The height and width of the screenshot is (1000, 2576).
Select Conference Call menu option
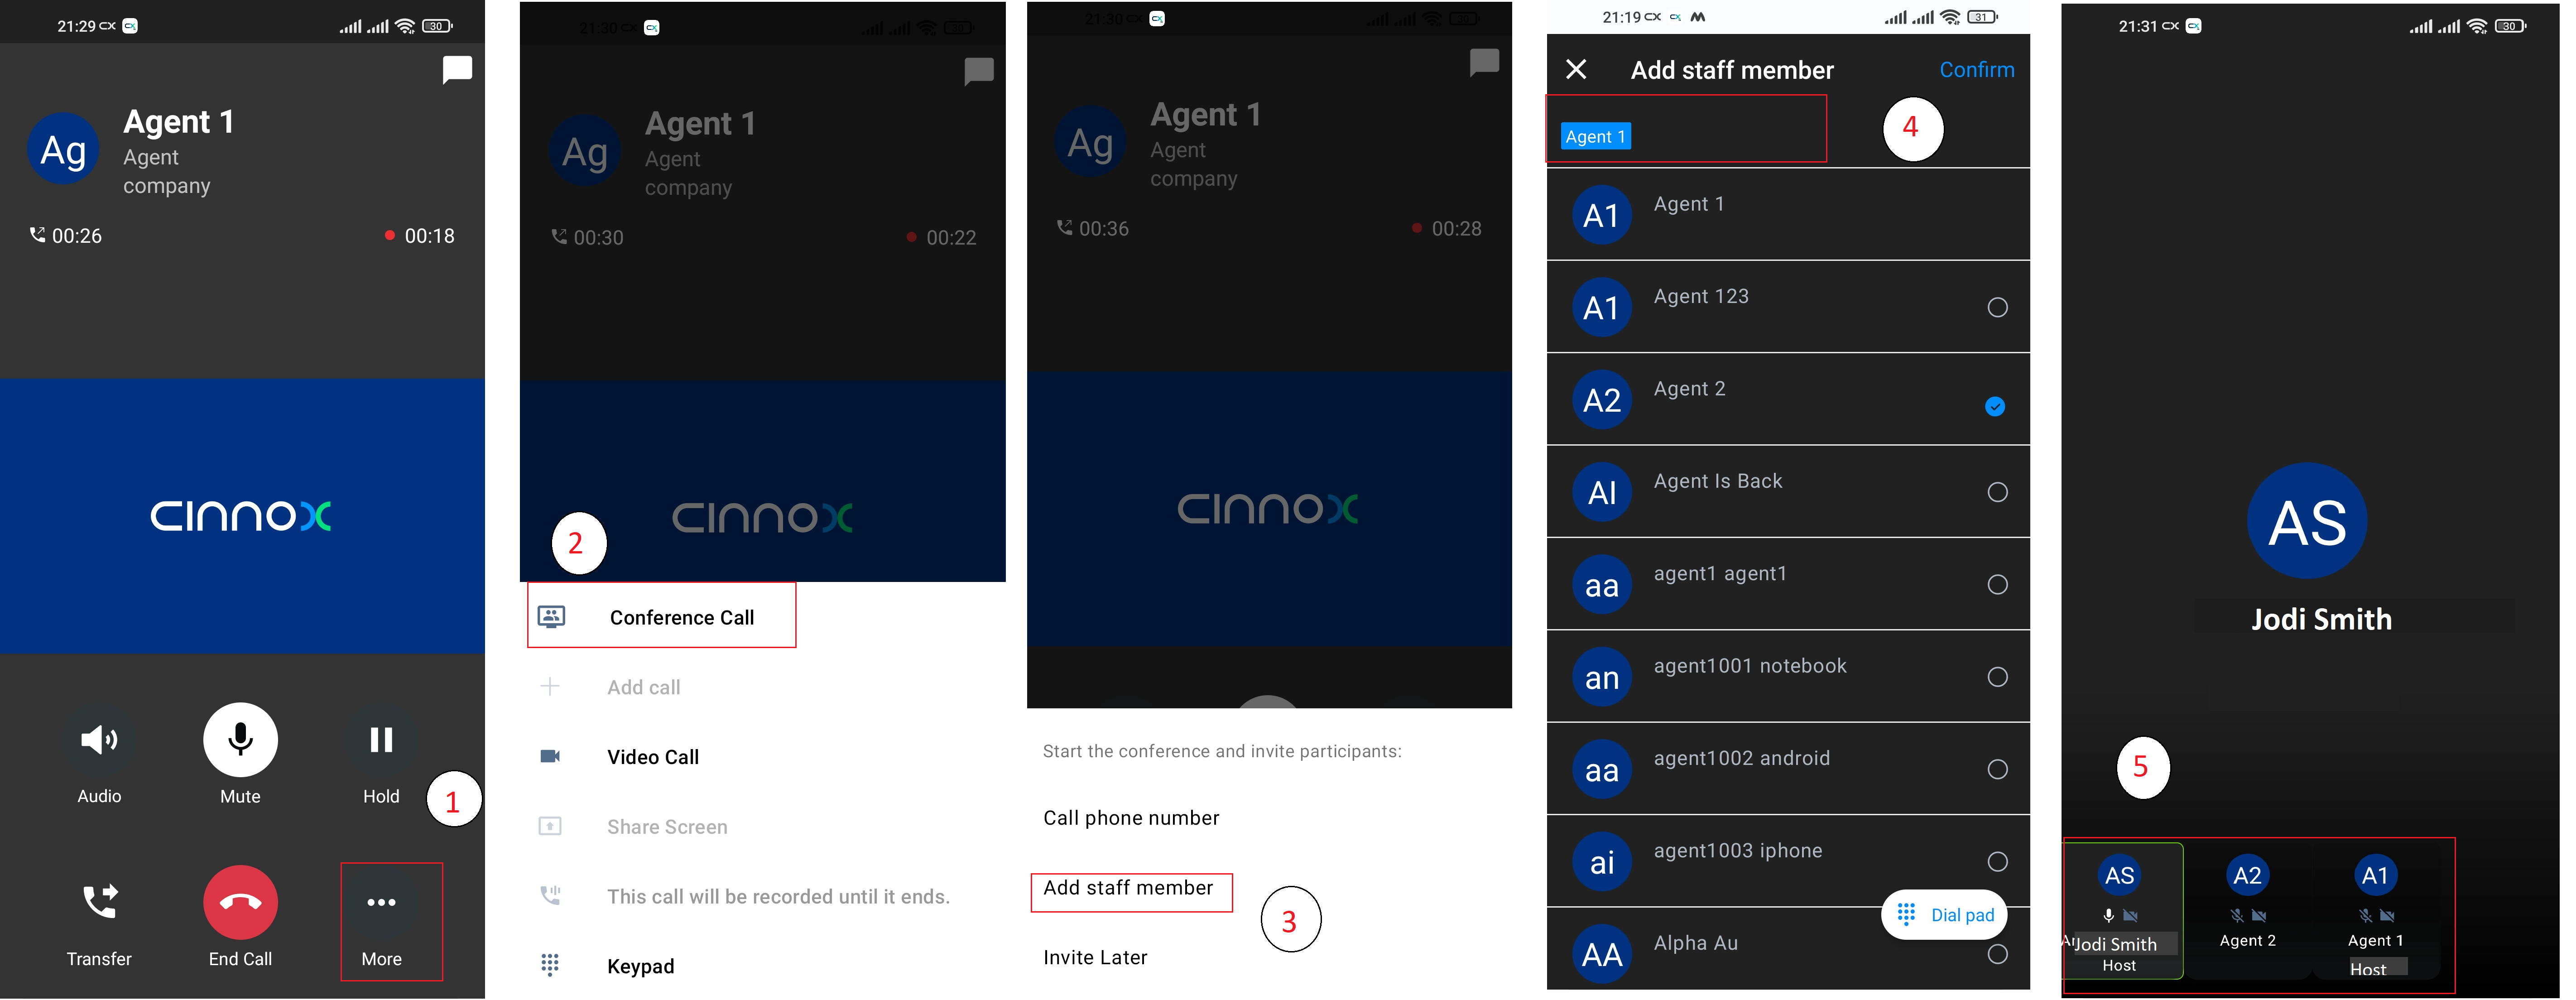[x=681, y=617]
